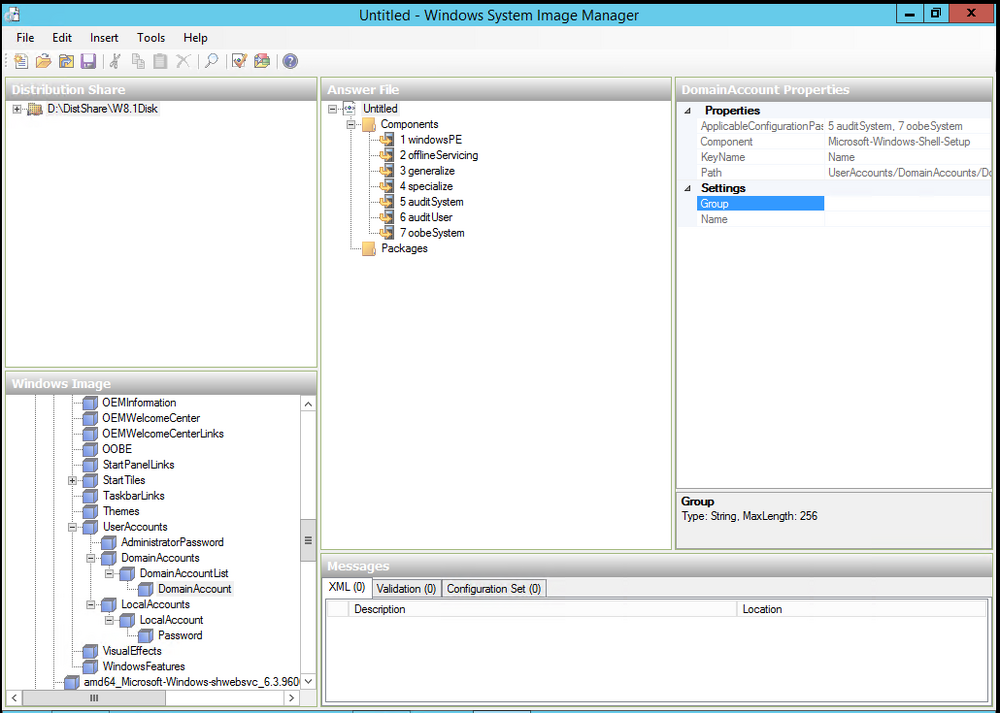Collapse the Untitled answer file node
Viewport: 1000px width, 713px height.
pos(332,109)
